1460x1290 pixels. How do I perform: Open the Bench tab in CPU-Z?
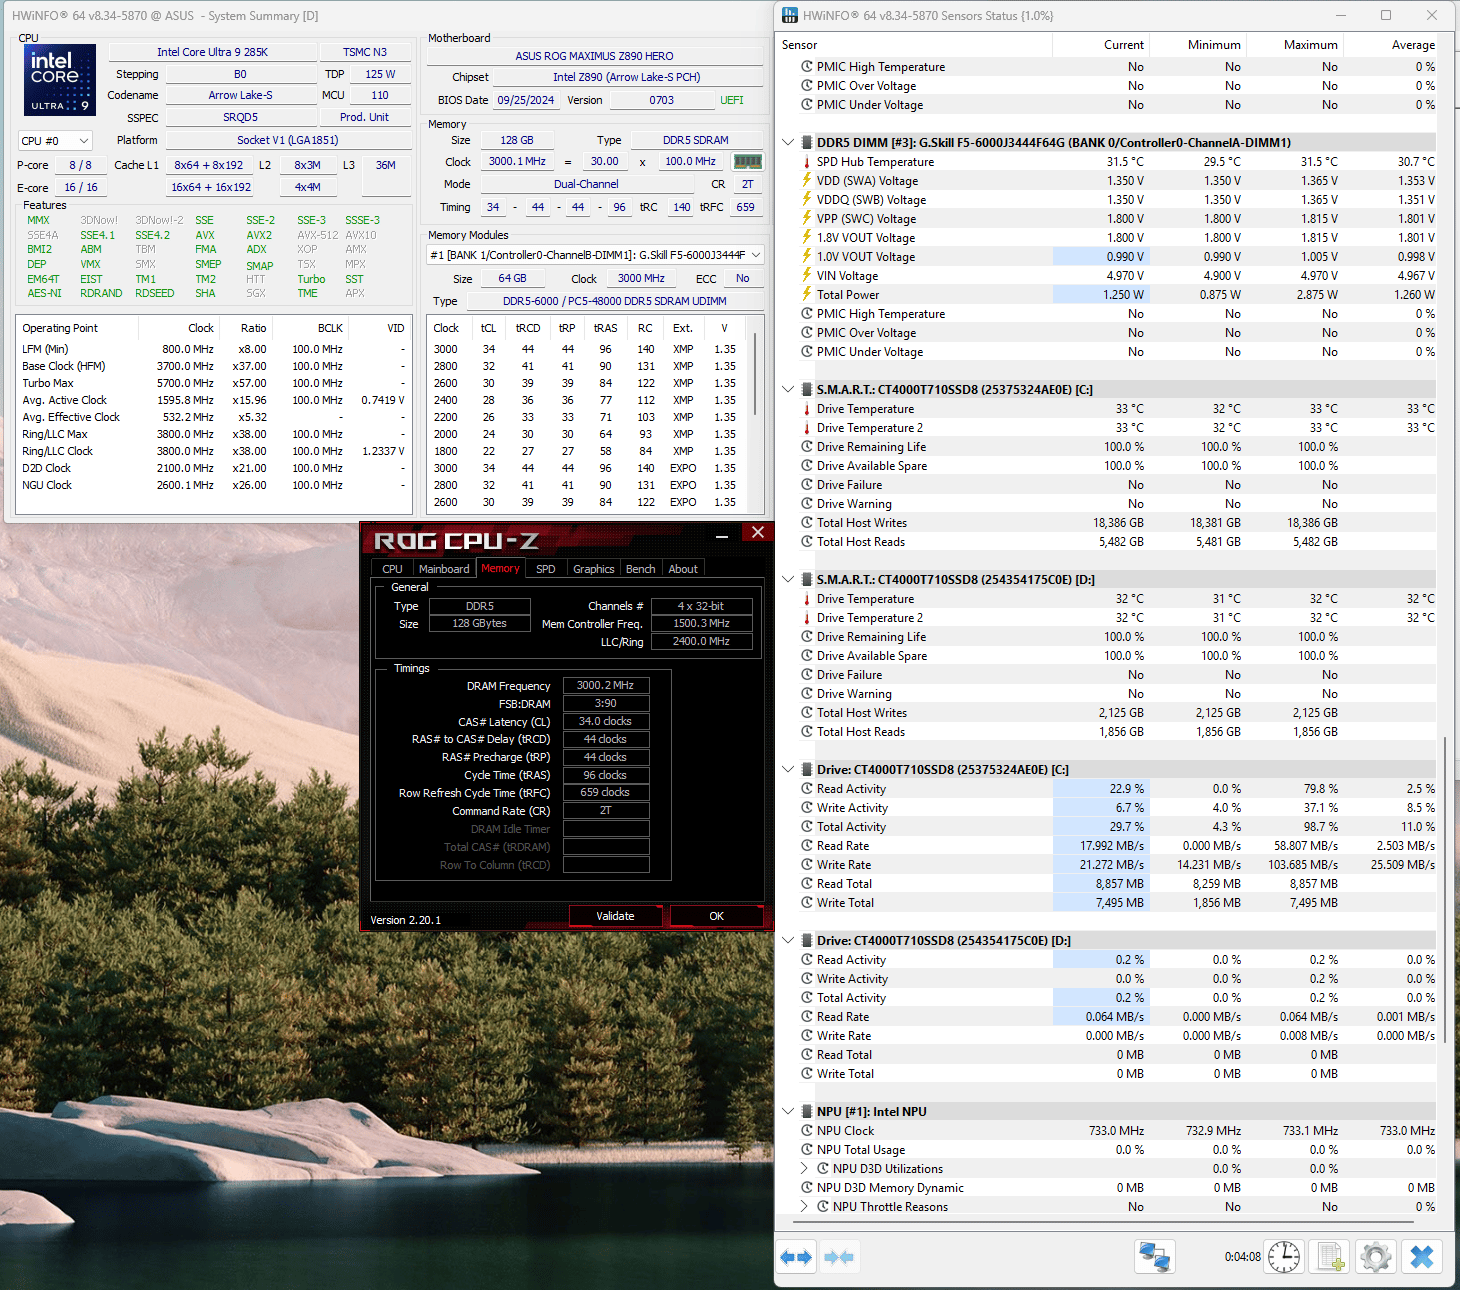pyautogui.click(x=641, y=569)
